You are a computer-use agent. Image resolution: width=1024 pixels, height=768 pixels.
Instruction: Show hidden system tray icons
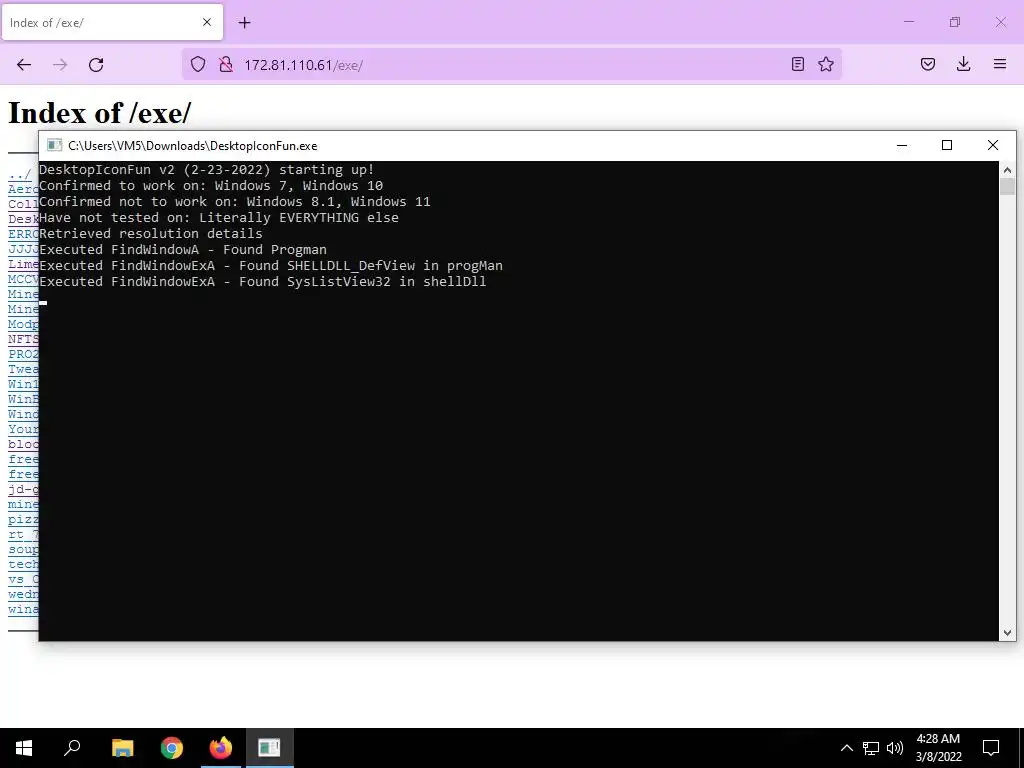click(x=846, y=748)
